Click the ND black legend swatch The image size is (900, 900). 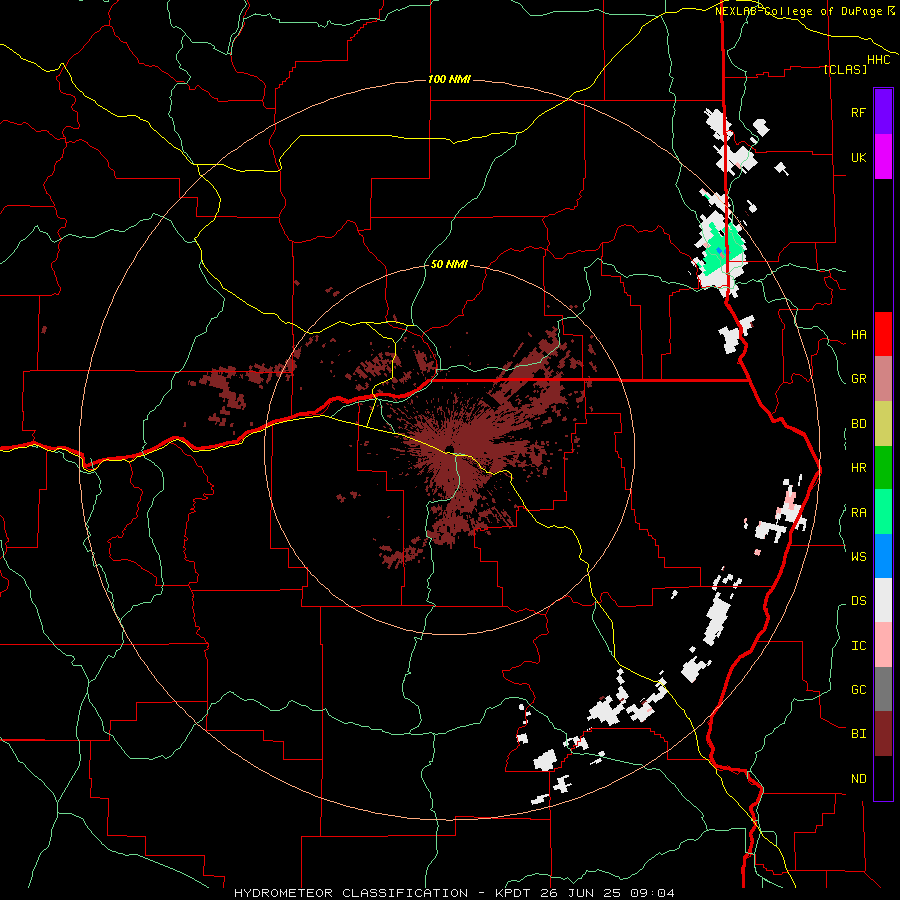(883, 778)
